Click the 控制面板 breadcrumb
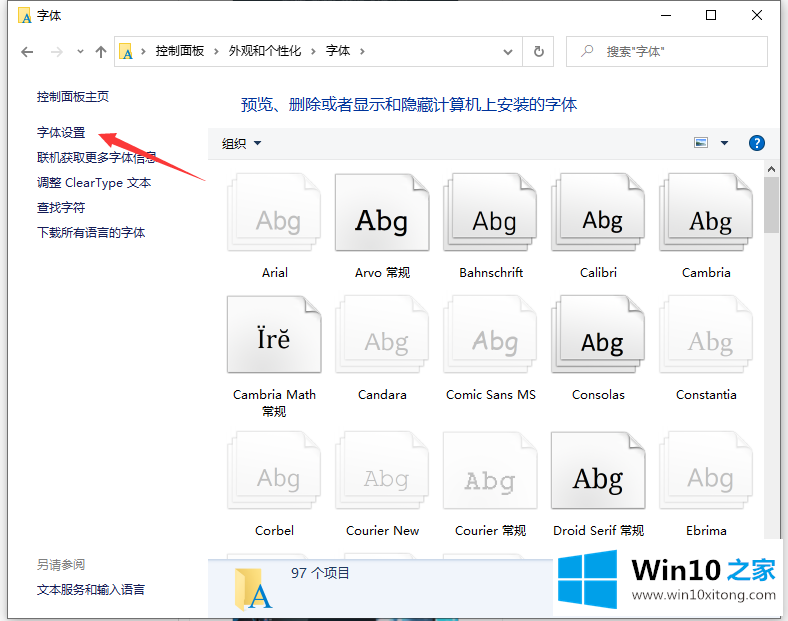This screenshot has height=621, width=788. [x=179, y=51]
